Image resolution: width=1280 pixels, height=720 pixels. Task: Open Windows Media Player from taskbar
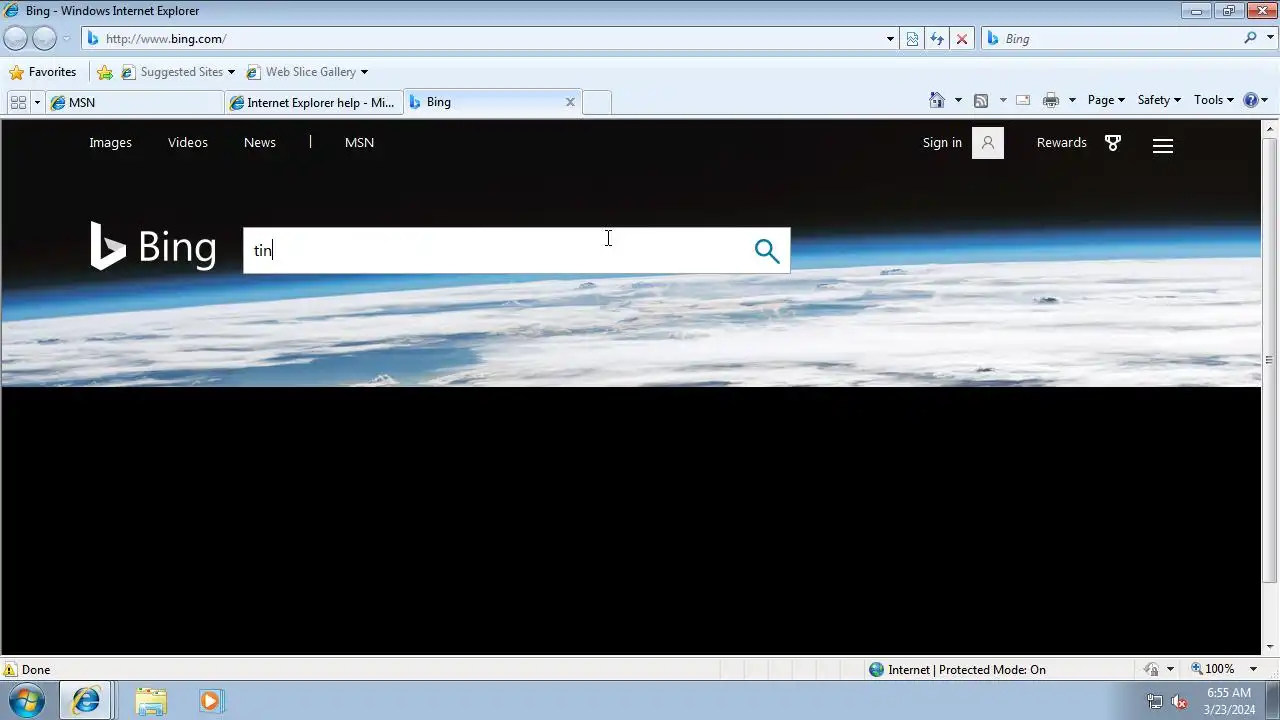point(210,701)
